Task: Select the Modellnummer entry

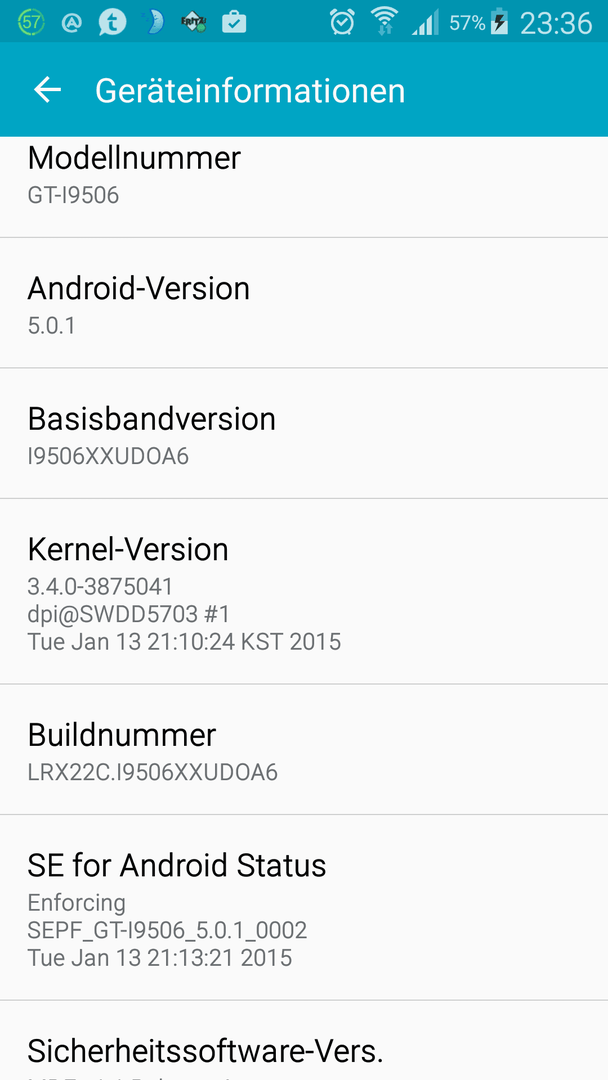Action: (x=304, y=187)
